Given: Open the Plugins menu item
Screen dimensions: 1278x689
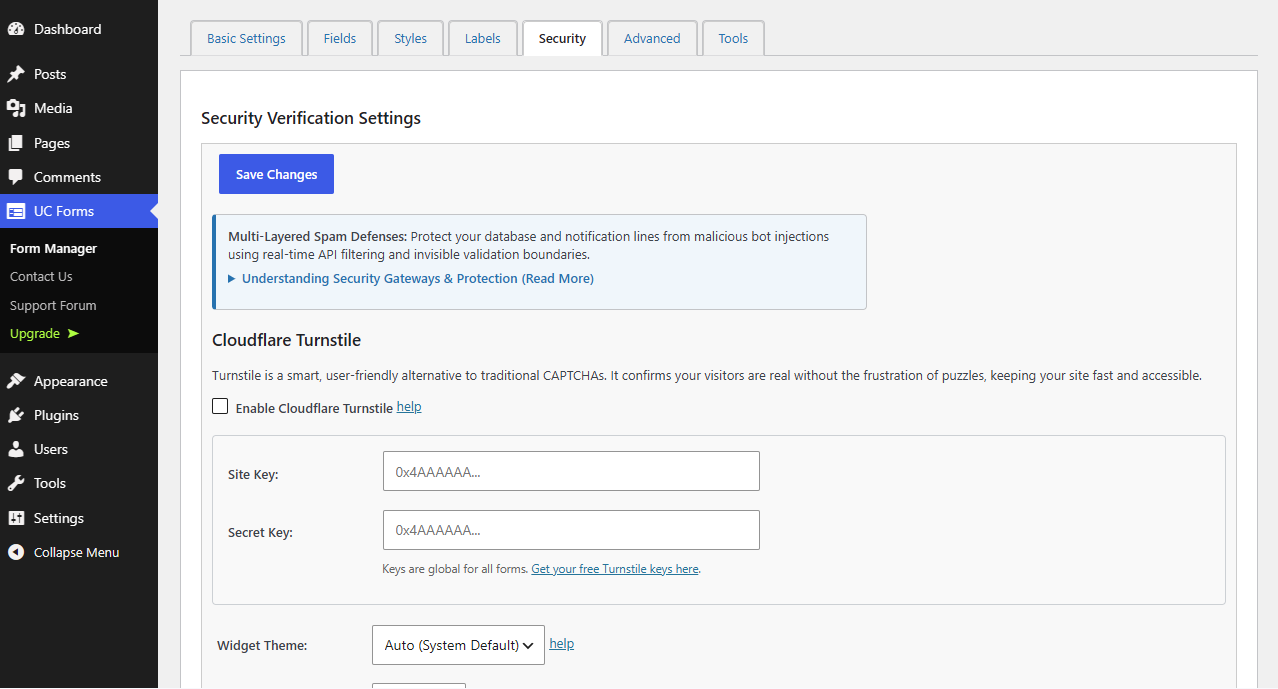Looking at the screenshot, I should [79, 415].
